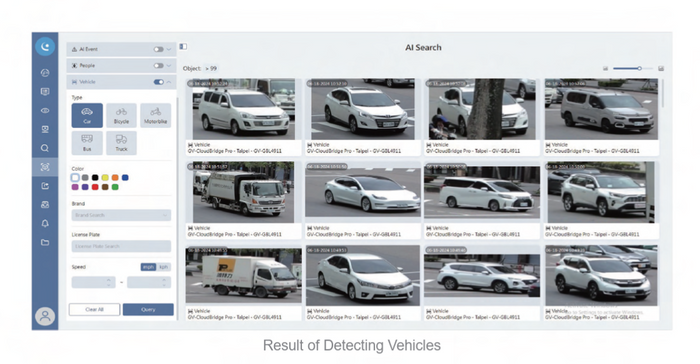Viewport: 700px width, 364px height.
Task: Click the maximum speed stepper field
Action: (x=149, y=282)
